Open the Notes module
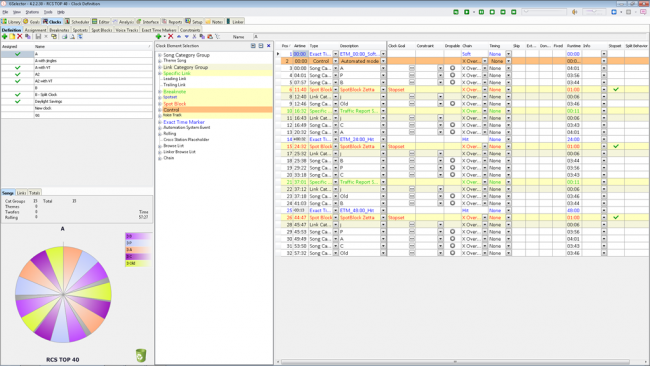Viewport: 650px width, 366px height. (x=214, y=22)
